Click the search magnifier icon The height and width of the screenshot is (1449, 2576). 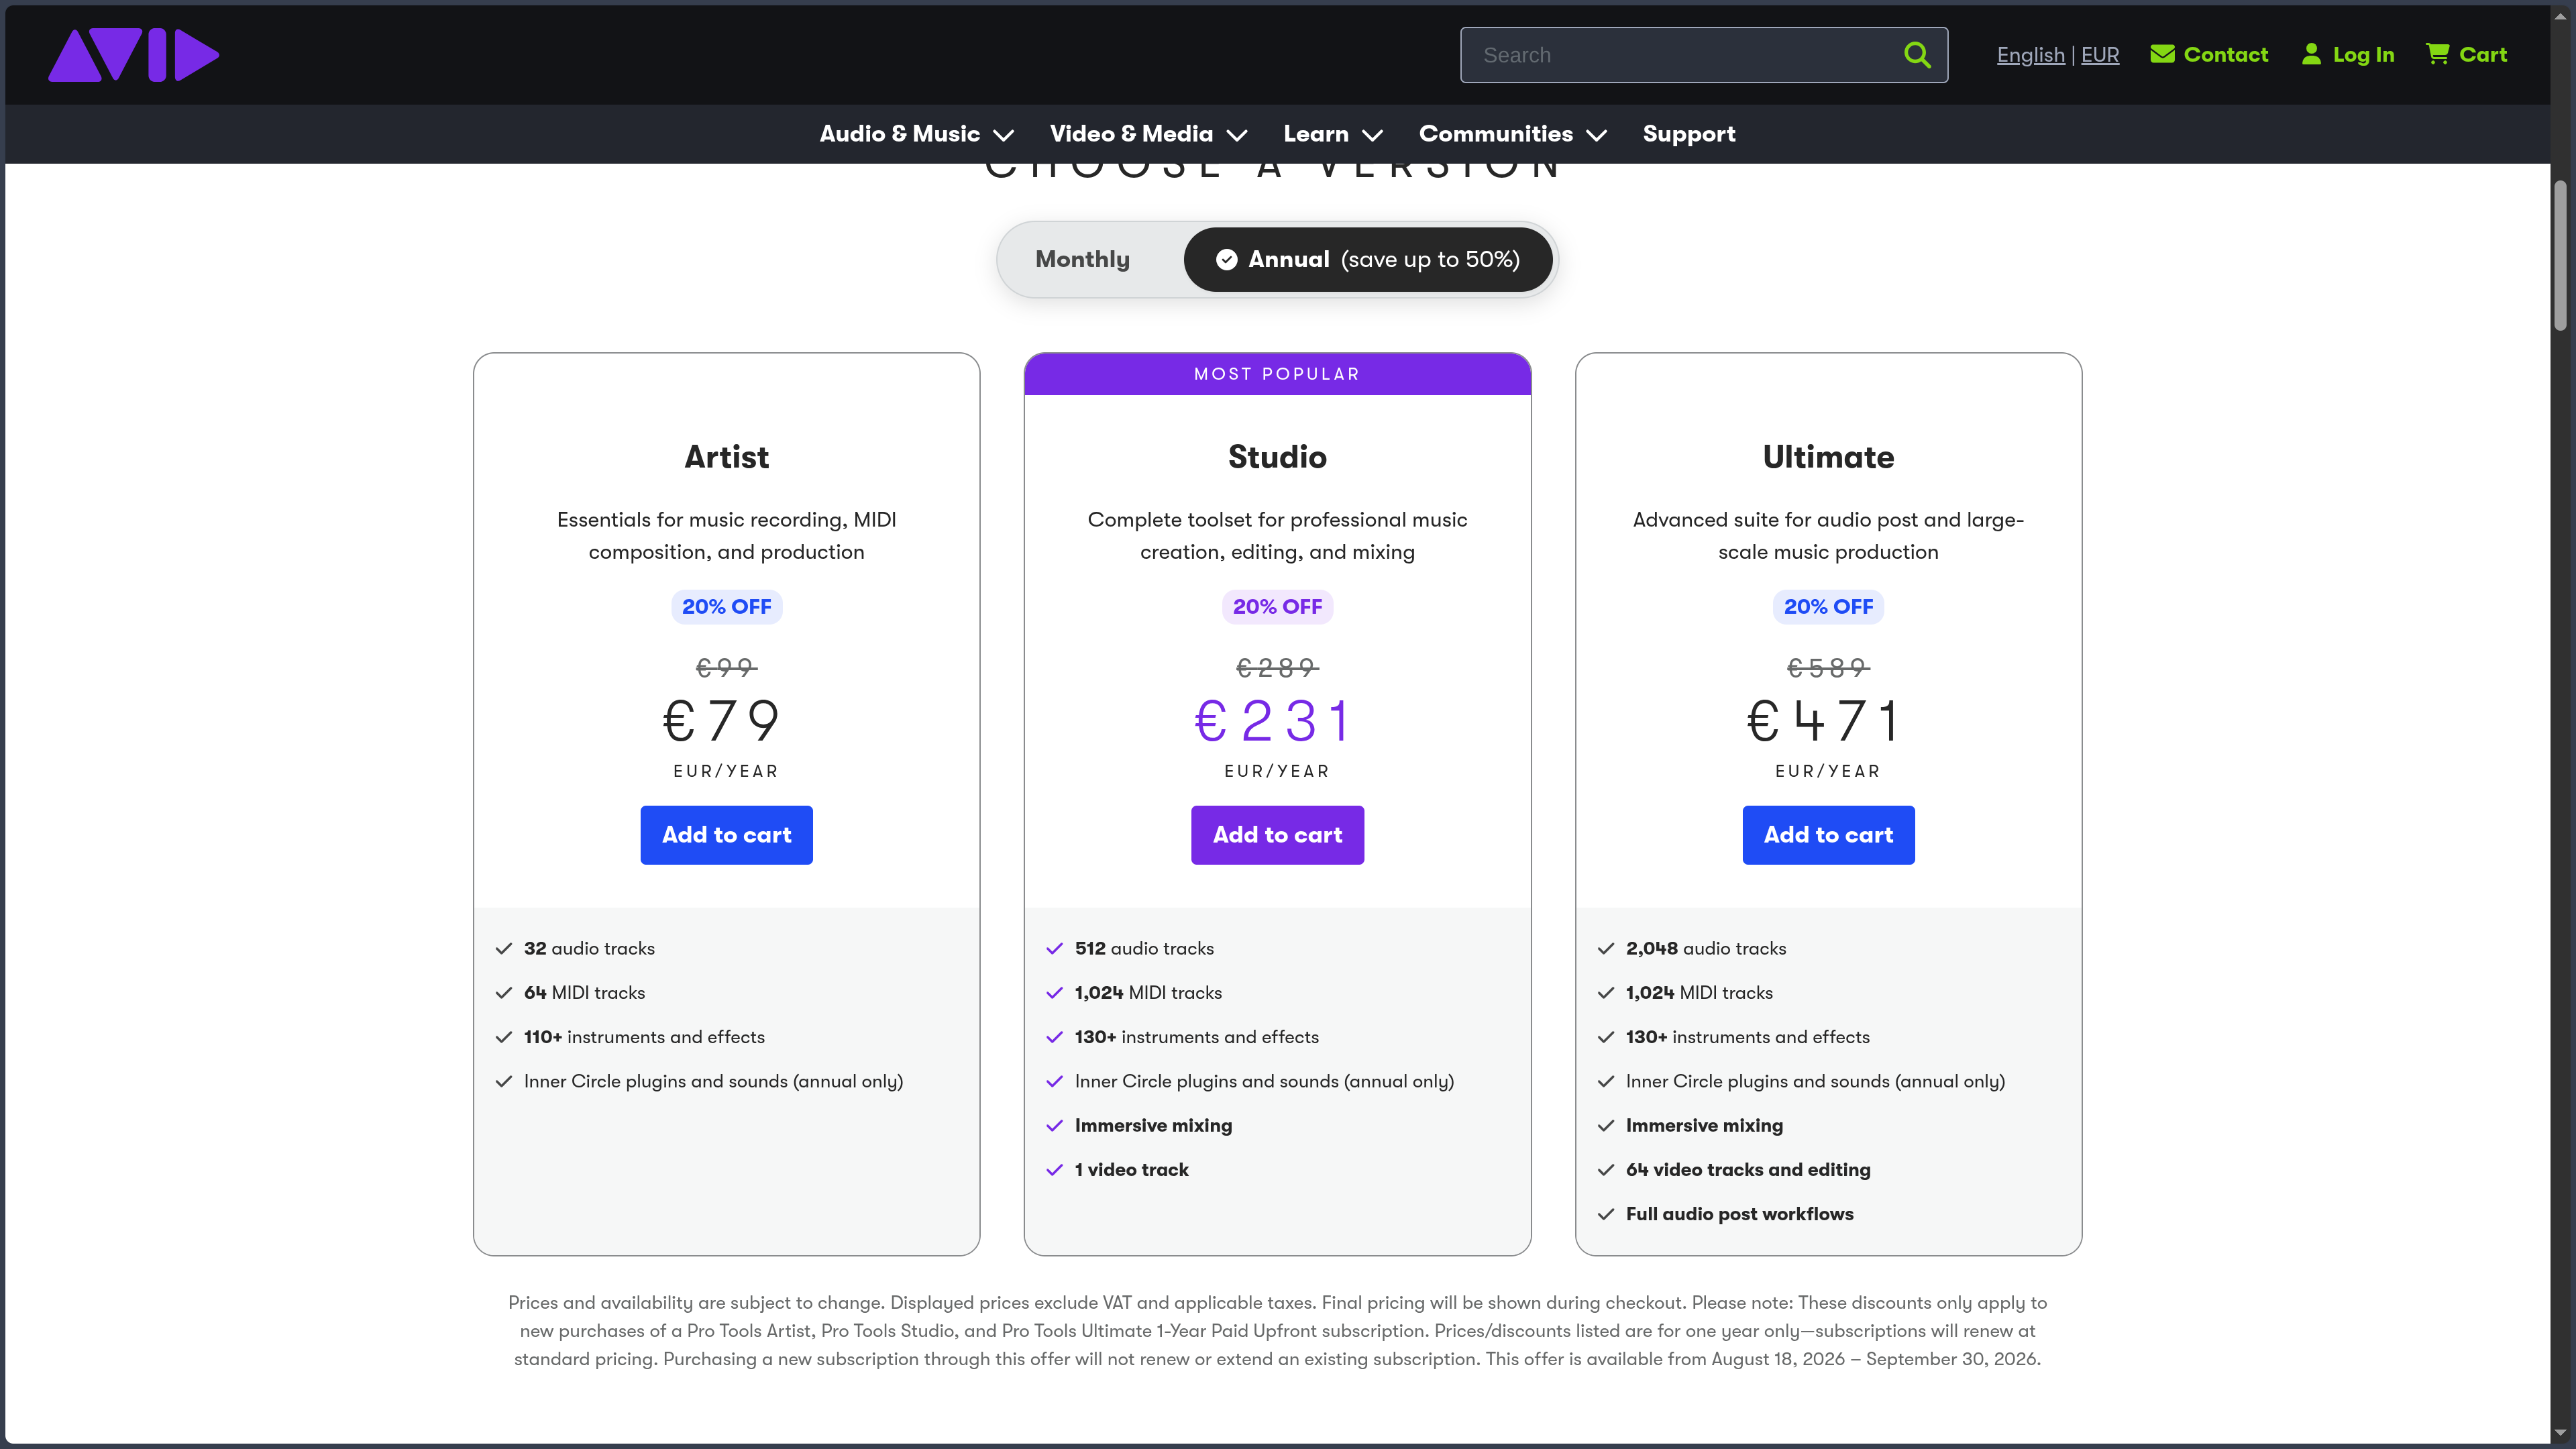pyautogui.click(x=1916, y=55)
